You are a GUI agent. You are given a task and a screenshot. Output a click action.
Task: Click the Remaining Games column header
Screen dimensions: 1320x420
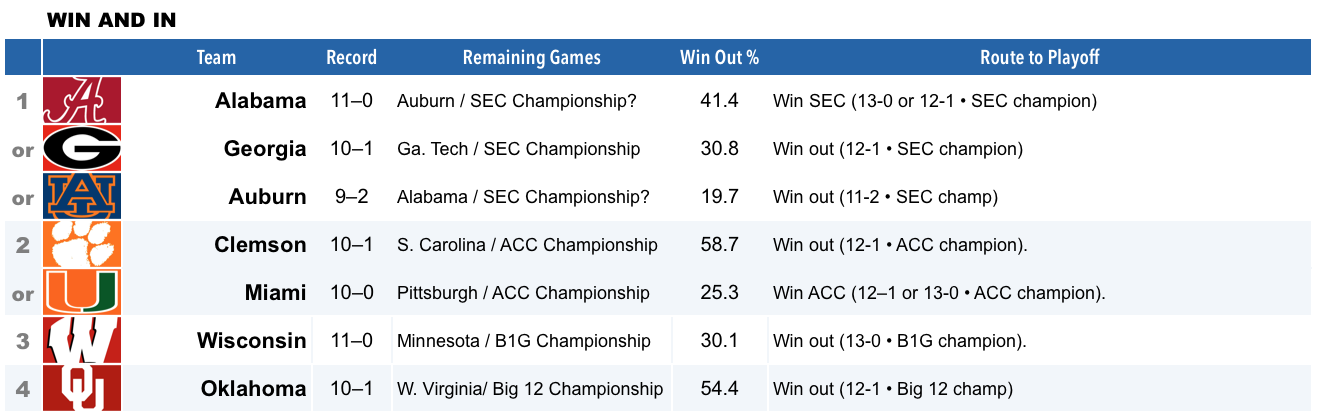(532, 57)
